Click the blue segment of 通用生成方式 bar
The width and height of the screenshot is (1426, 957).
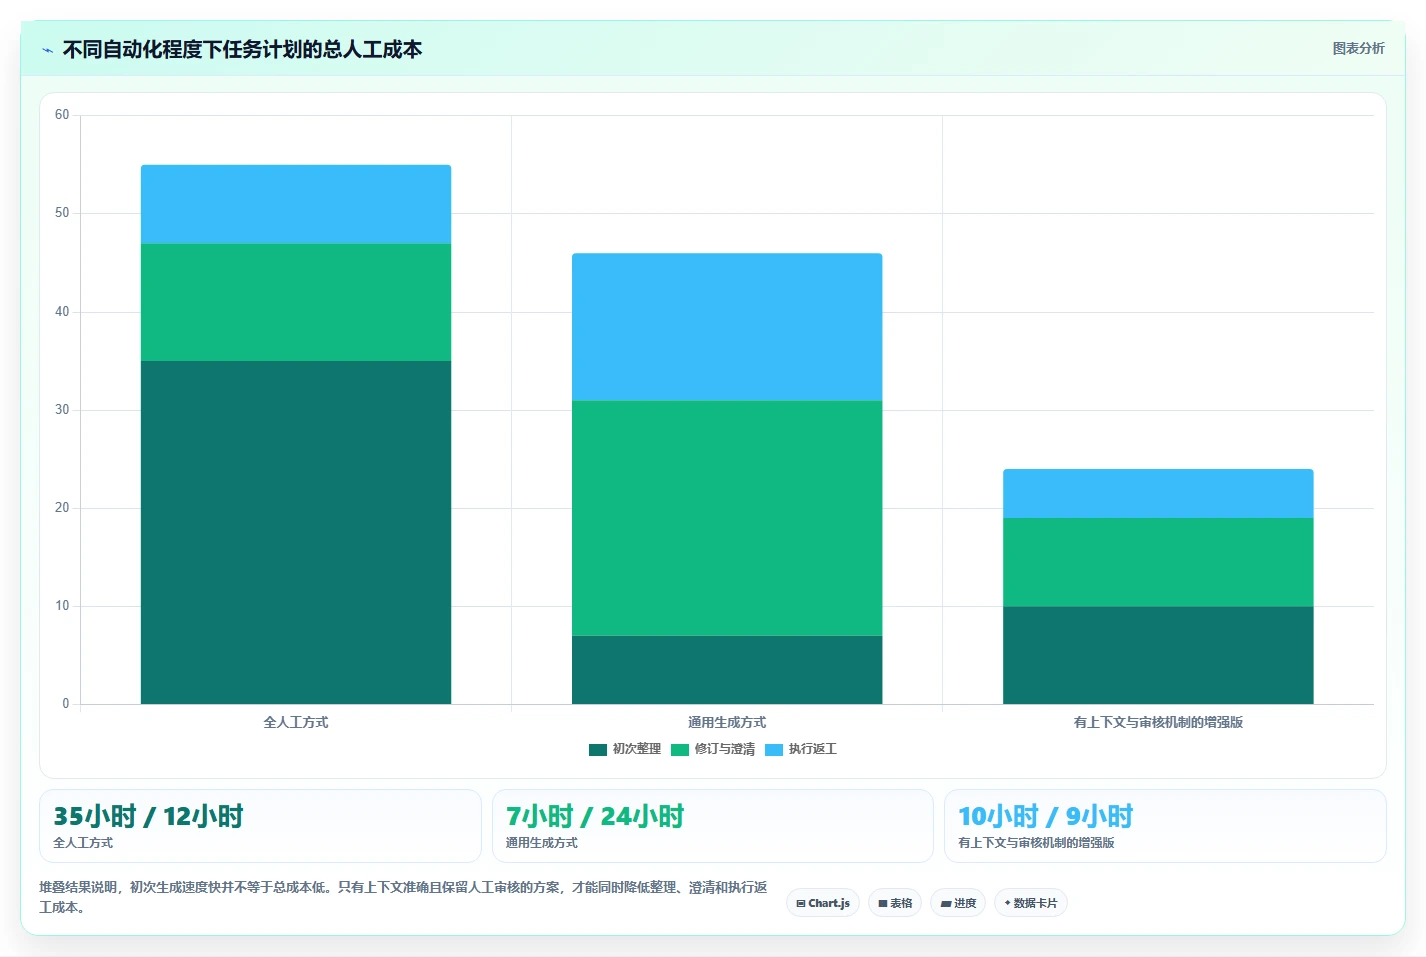click(x=727, y=327)
